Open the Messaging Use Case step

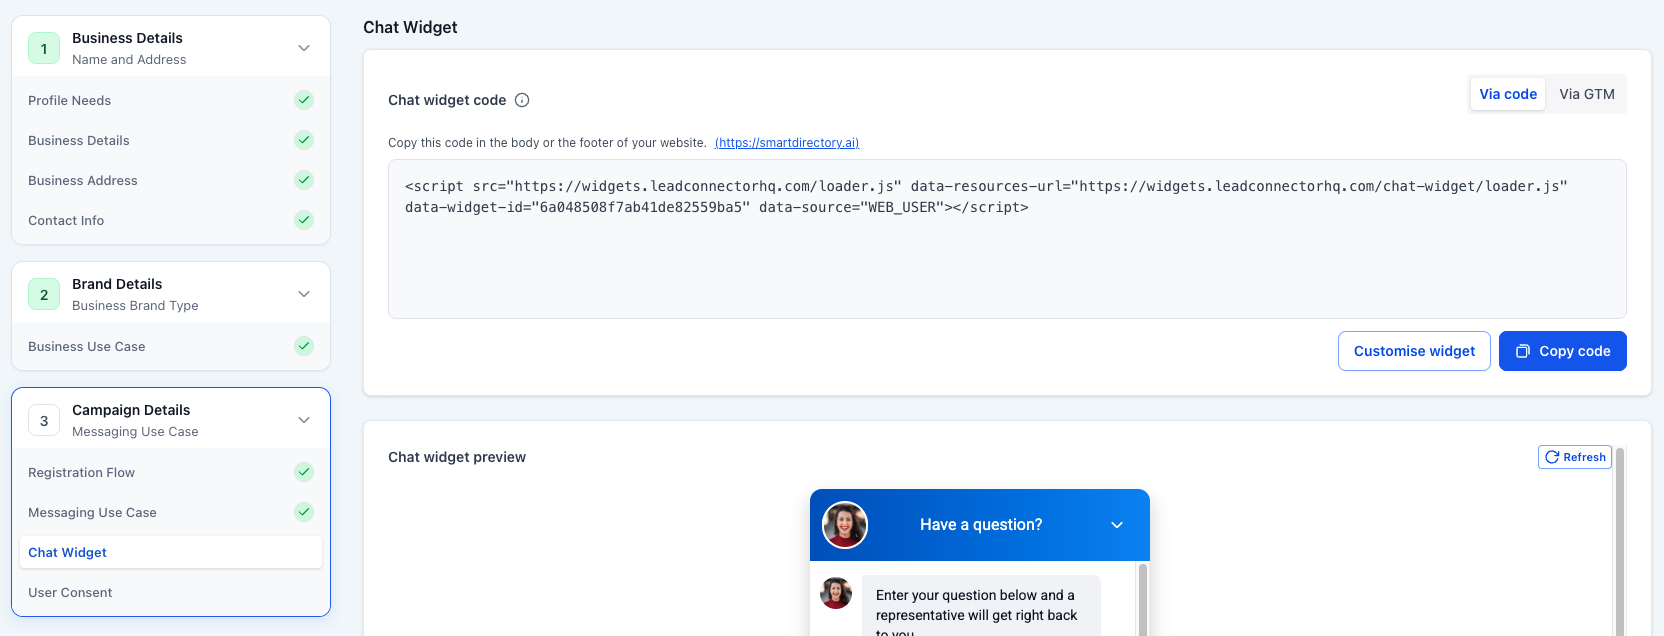point(171,512)
